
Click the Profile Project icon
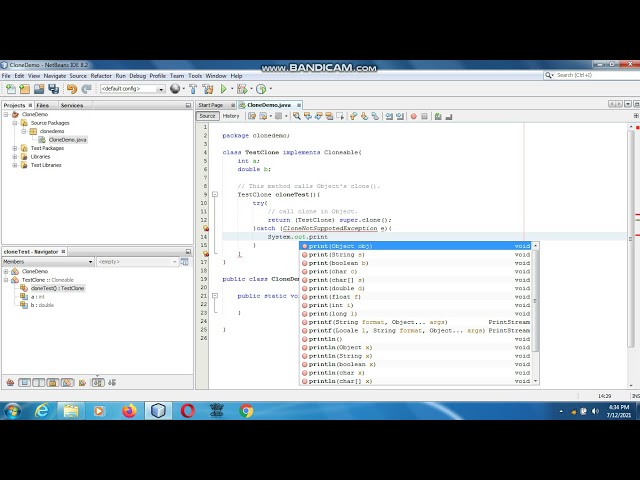(x=261, y=89)
